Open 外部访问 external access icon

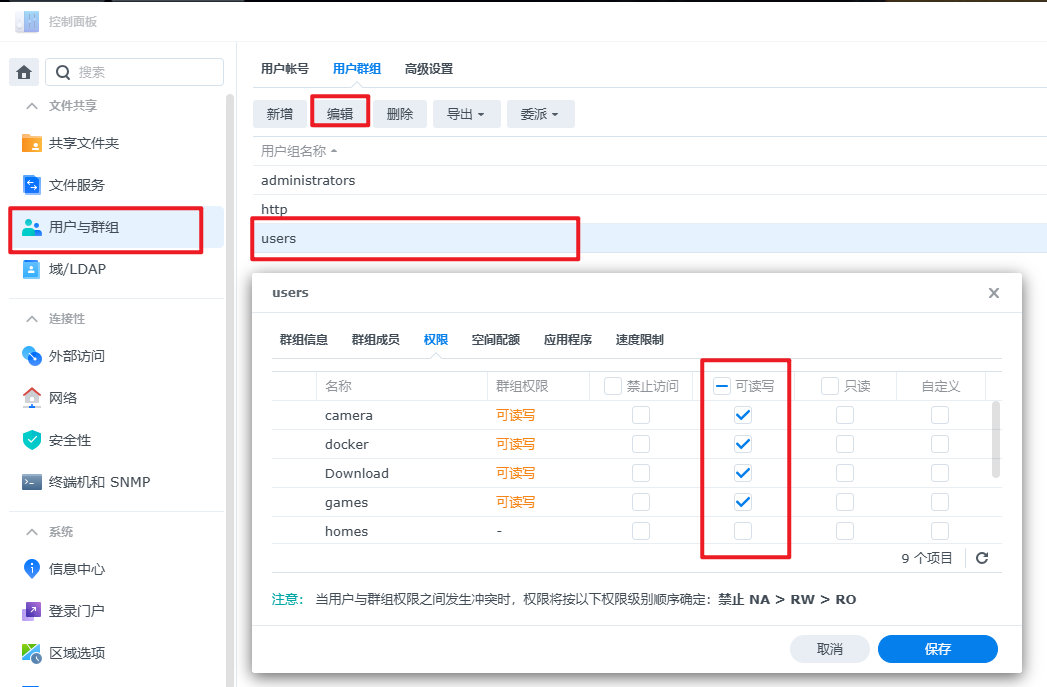point(32,356)
